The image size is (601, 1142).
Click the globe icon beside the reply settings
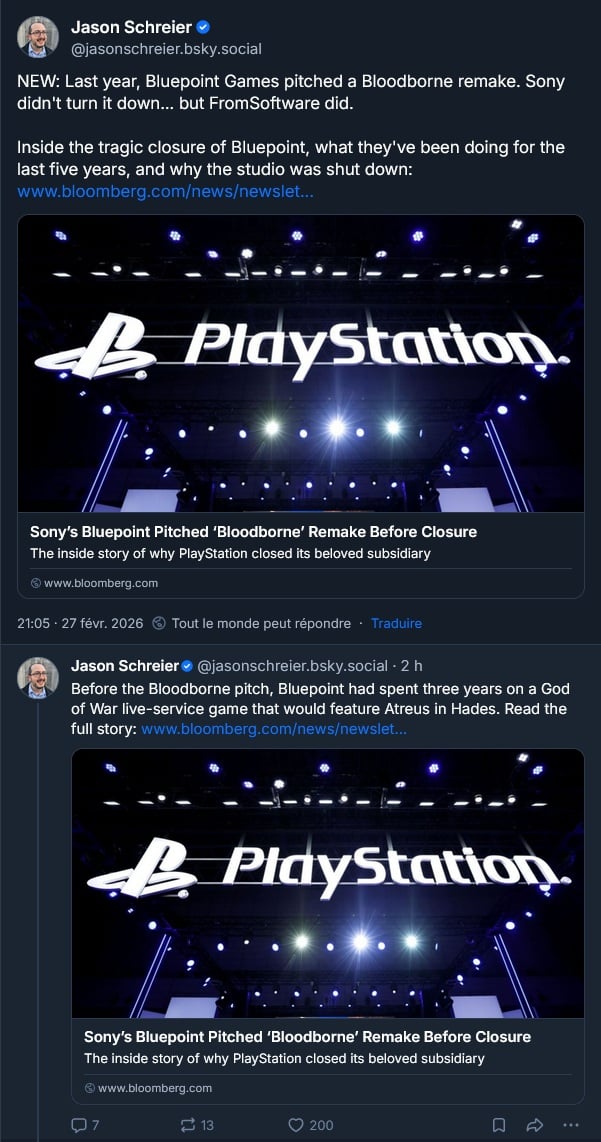pyautogui.click(x=159, y=623)
